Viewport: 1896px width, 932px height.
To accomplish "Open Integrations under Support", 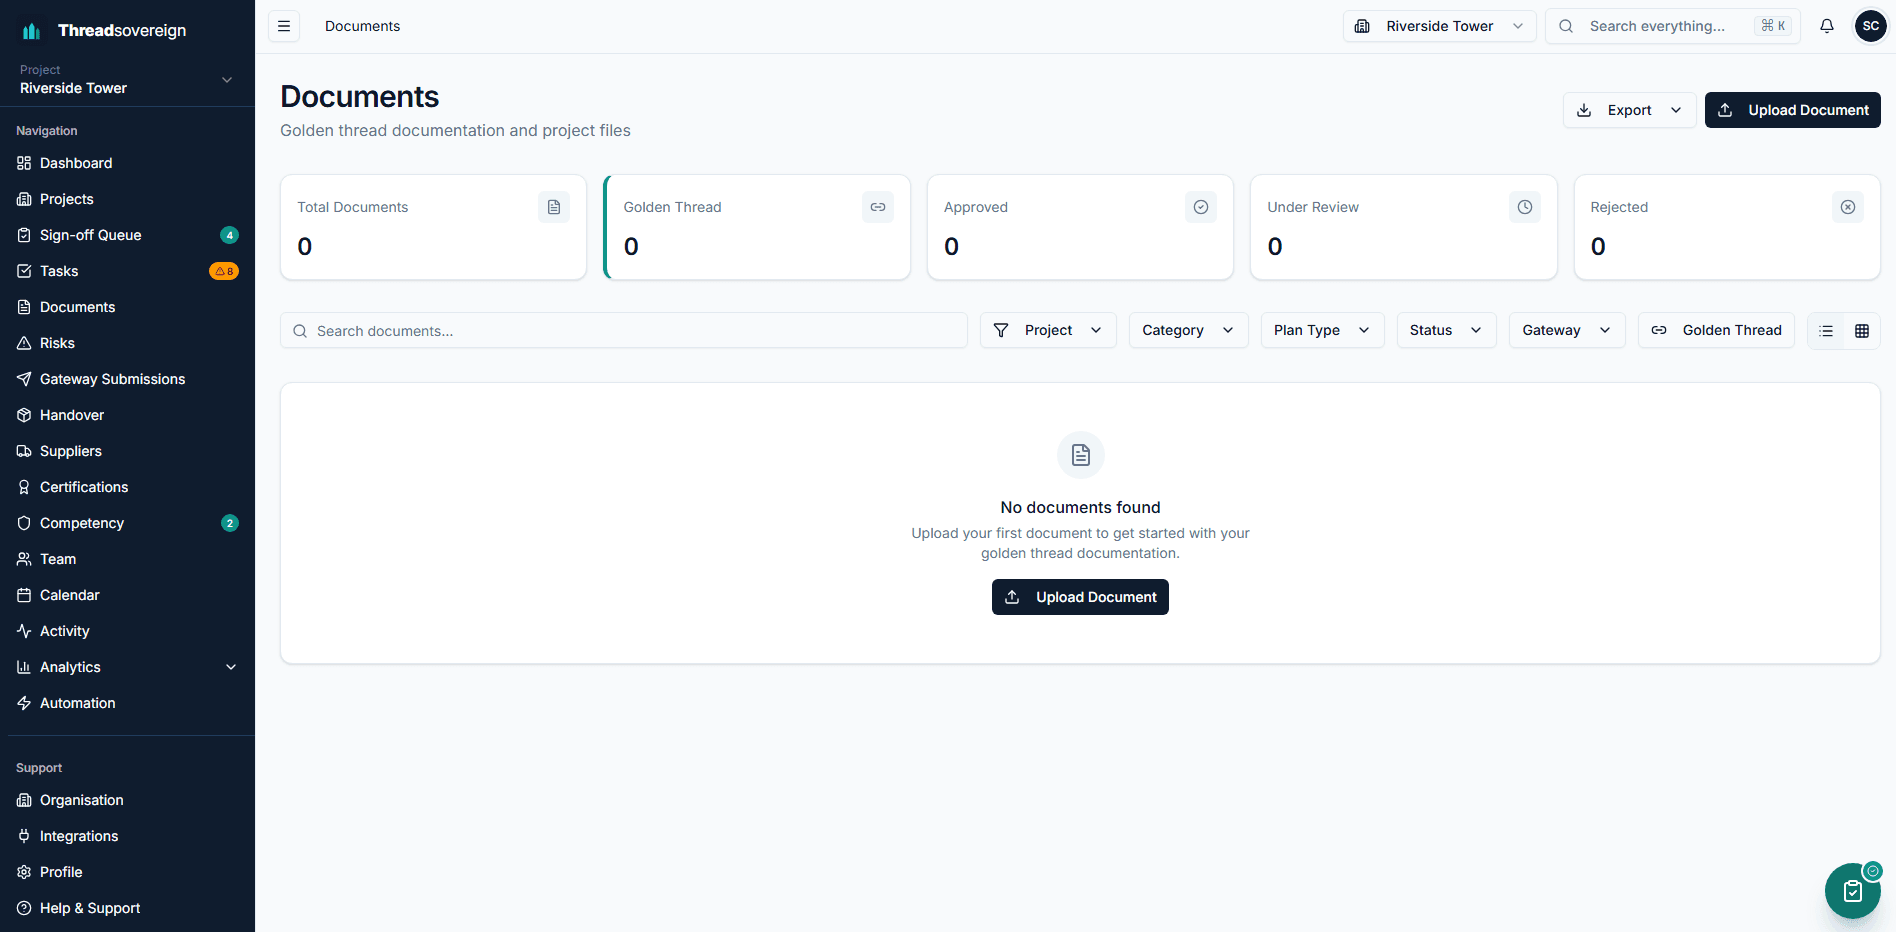I will (x=127, y=836).
